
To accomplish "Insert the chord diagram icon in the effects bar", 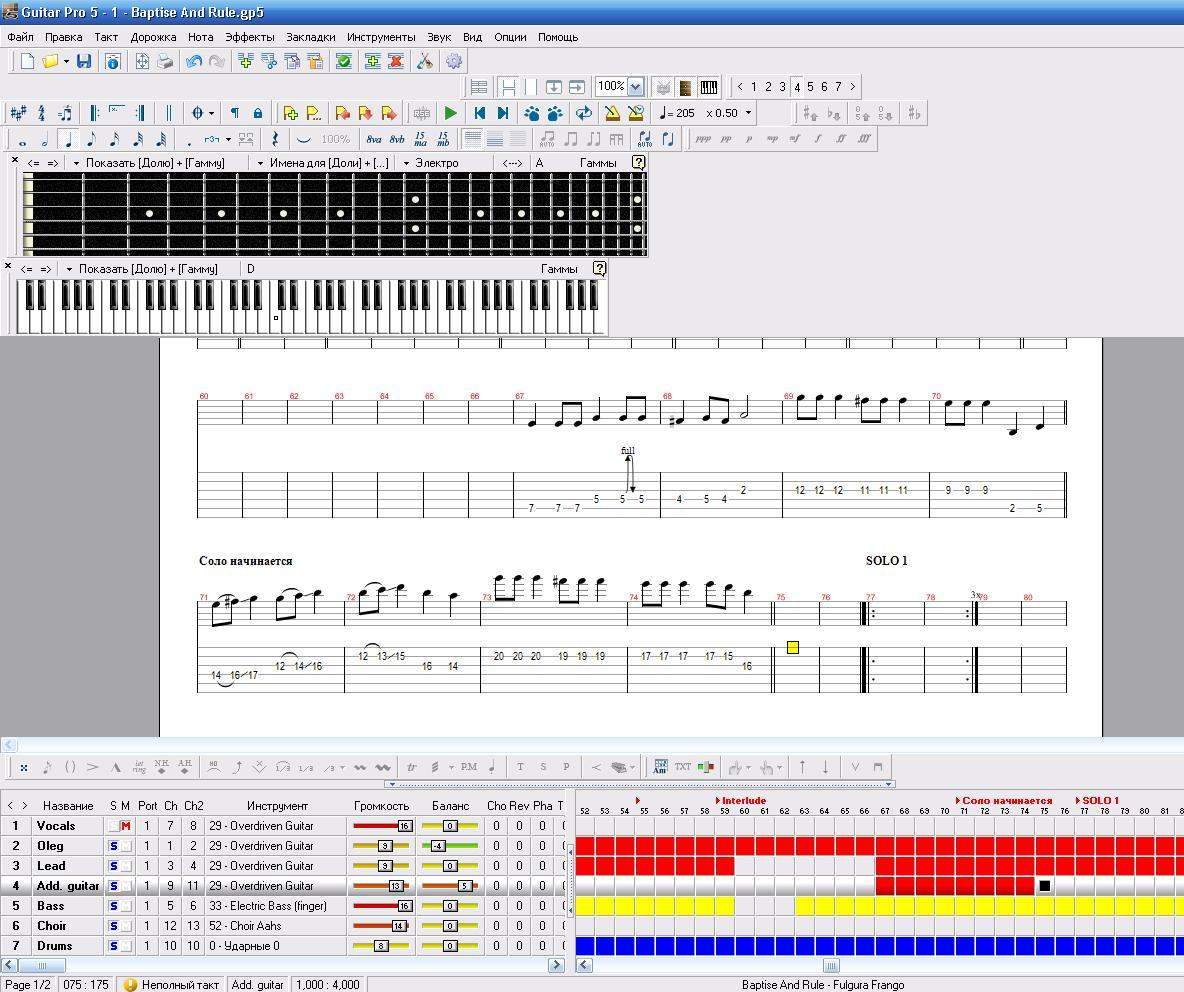I will [x=660, y=767].
